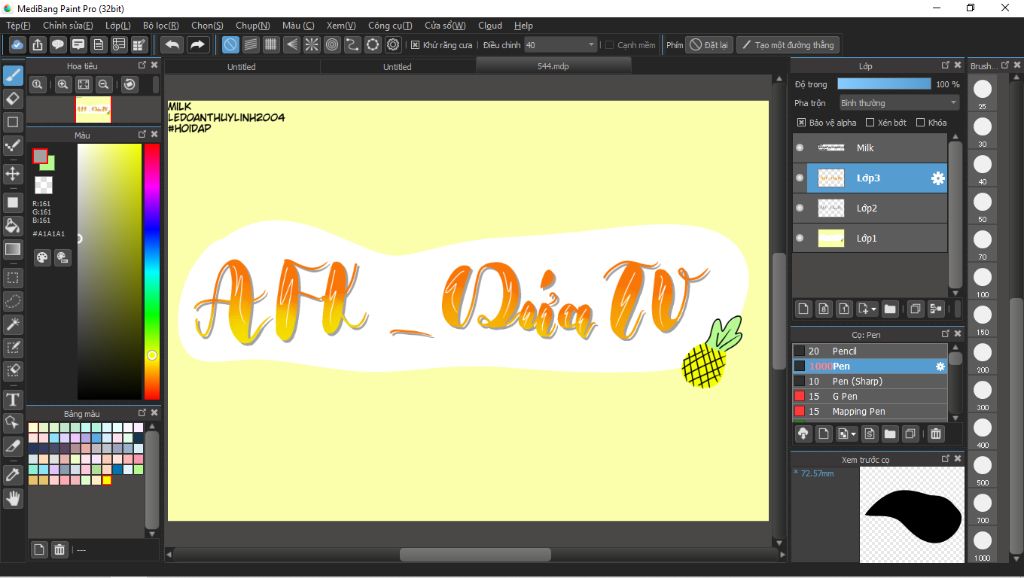Open the Điều chỉnh value dropdown
Viewport: 1024px width, 578px height.
click(x=591, y=45)
